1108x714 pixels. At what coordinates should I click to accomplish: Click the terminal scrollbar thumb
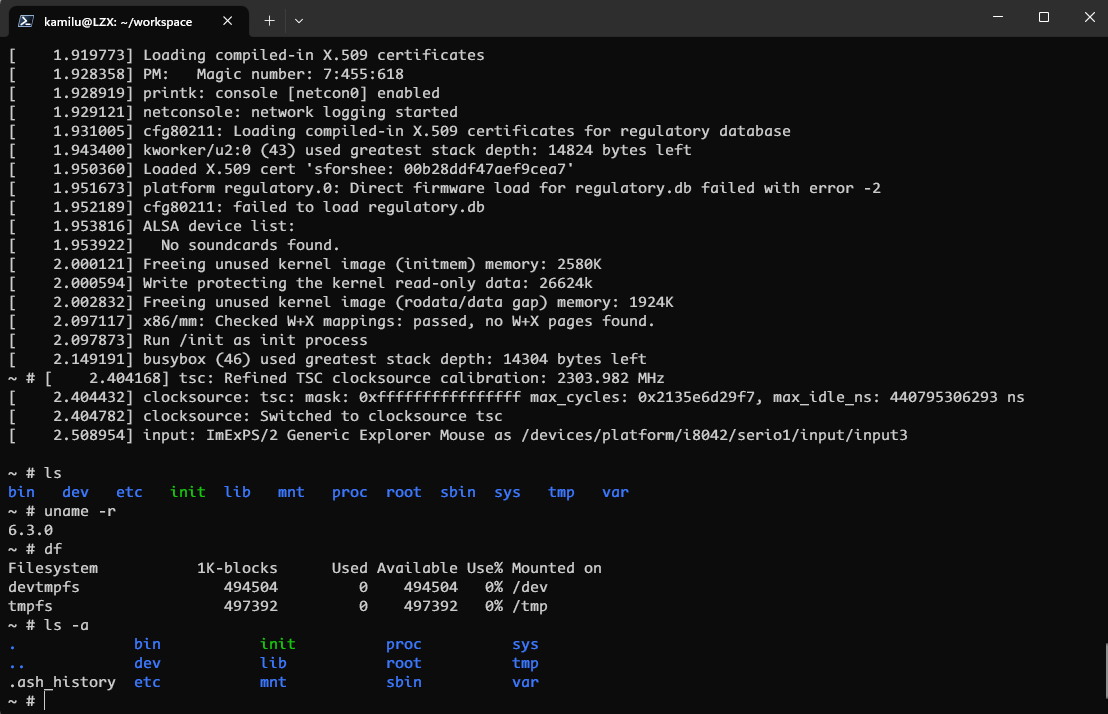[1105, 669]
